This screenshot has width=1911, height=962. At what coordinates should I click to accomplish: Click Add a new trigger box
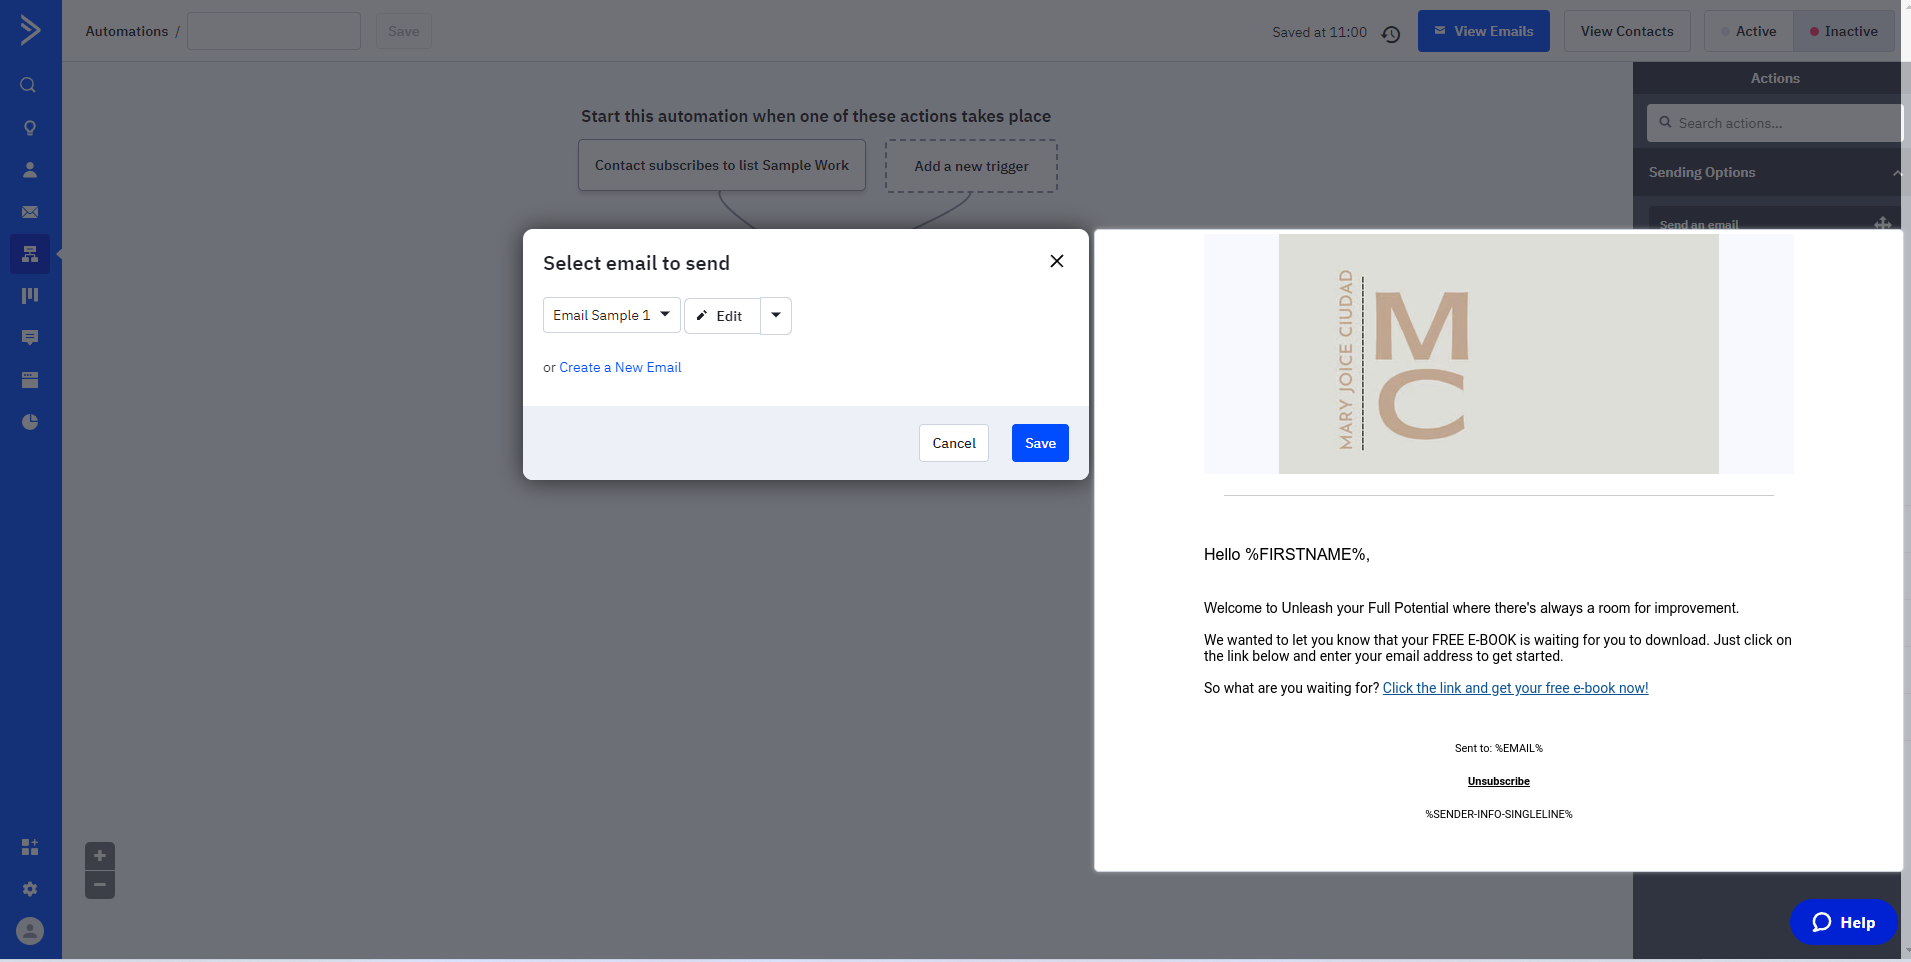pyautogui.click(x=971, y=166)
